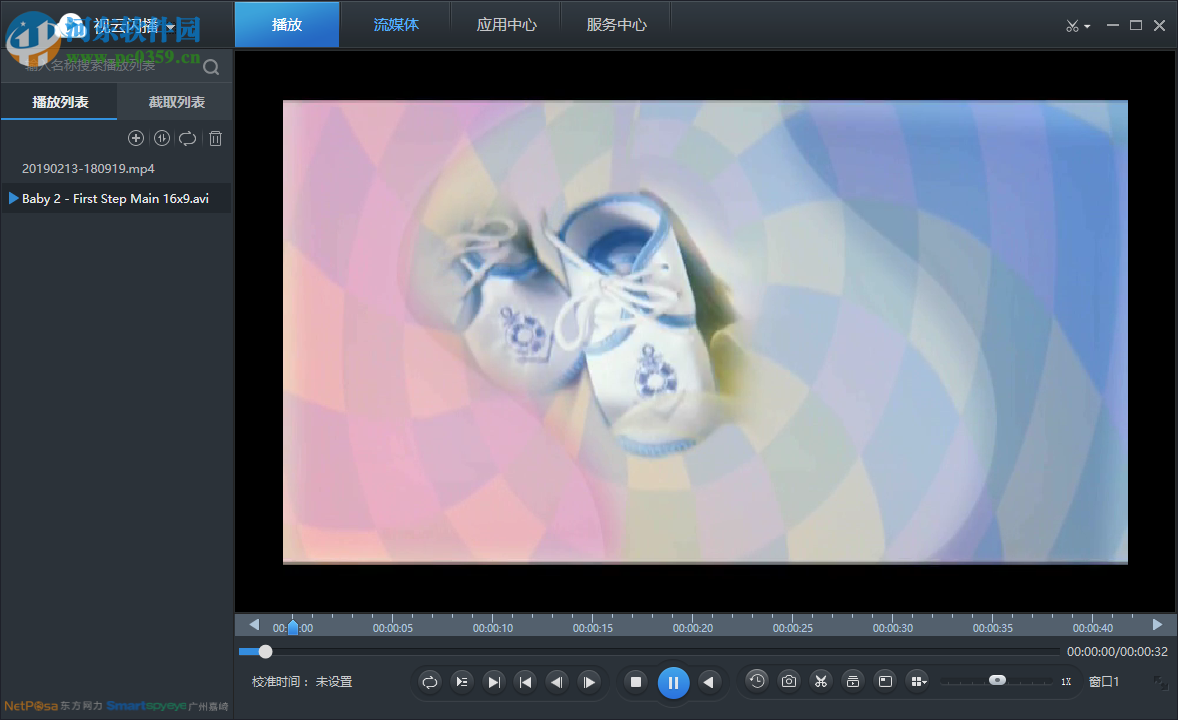Click the video display area
1178x720 pixels.
(x=705, y=331)
